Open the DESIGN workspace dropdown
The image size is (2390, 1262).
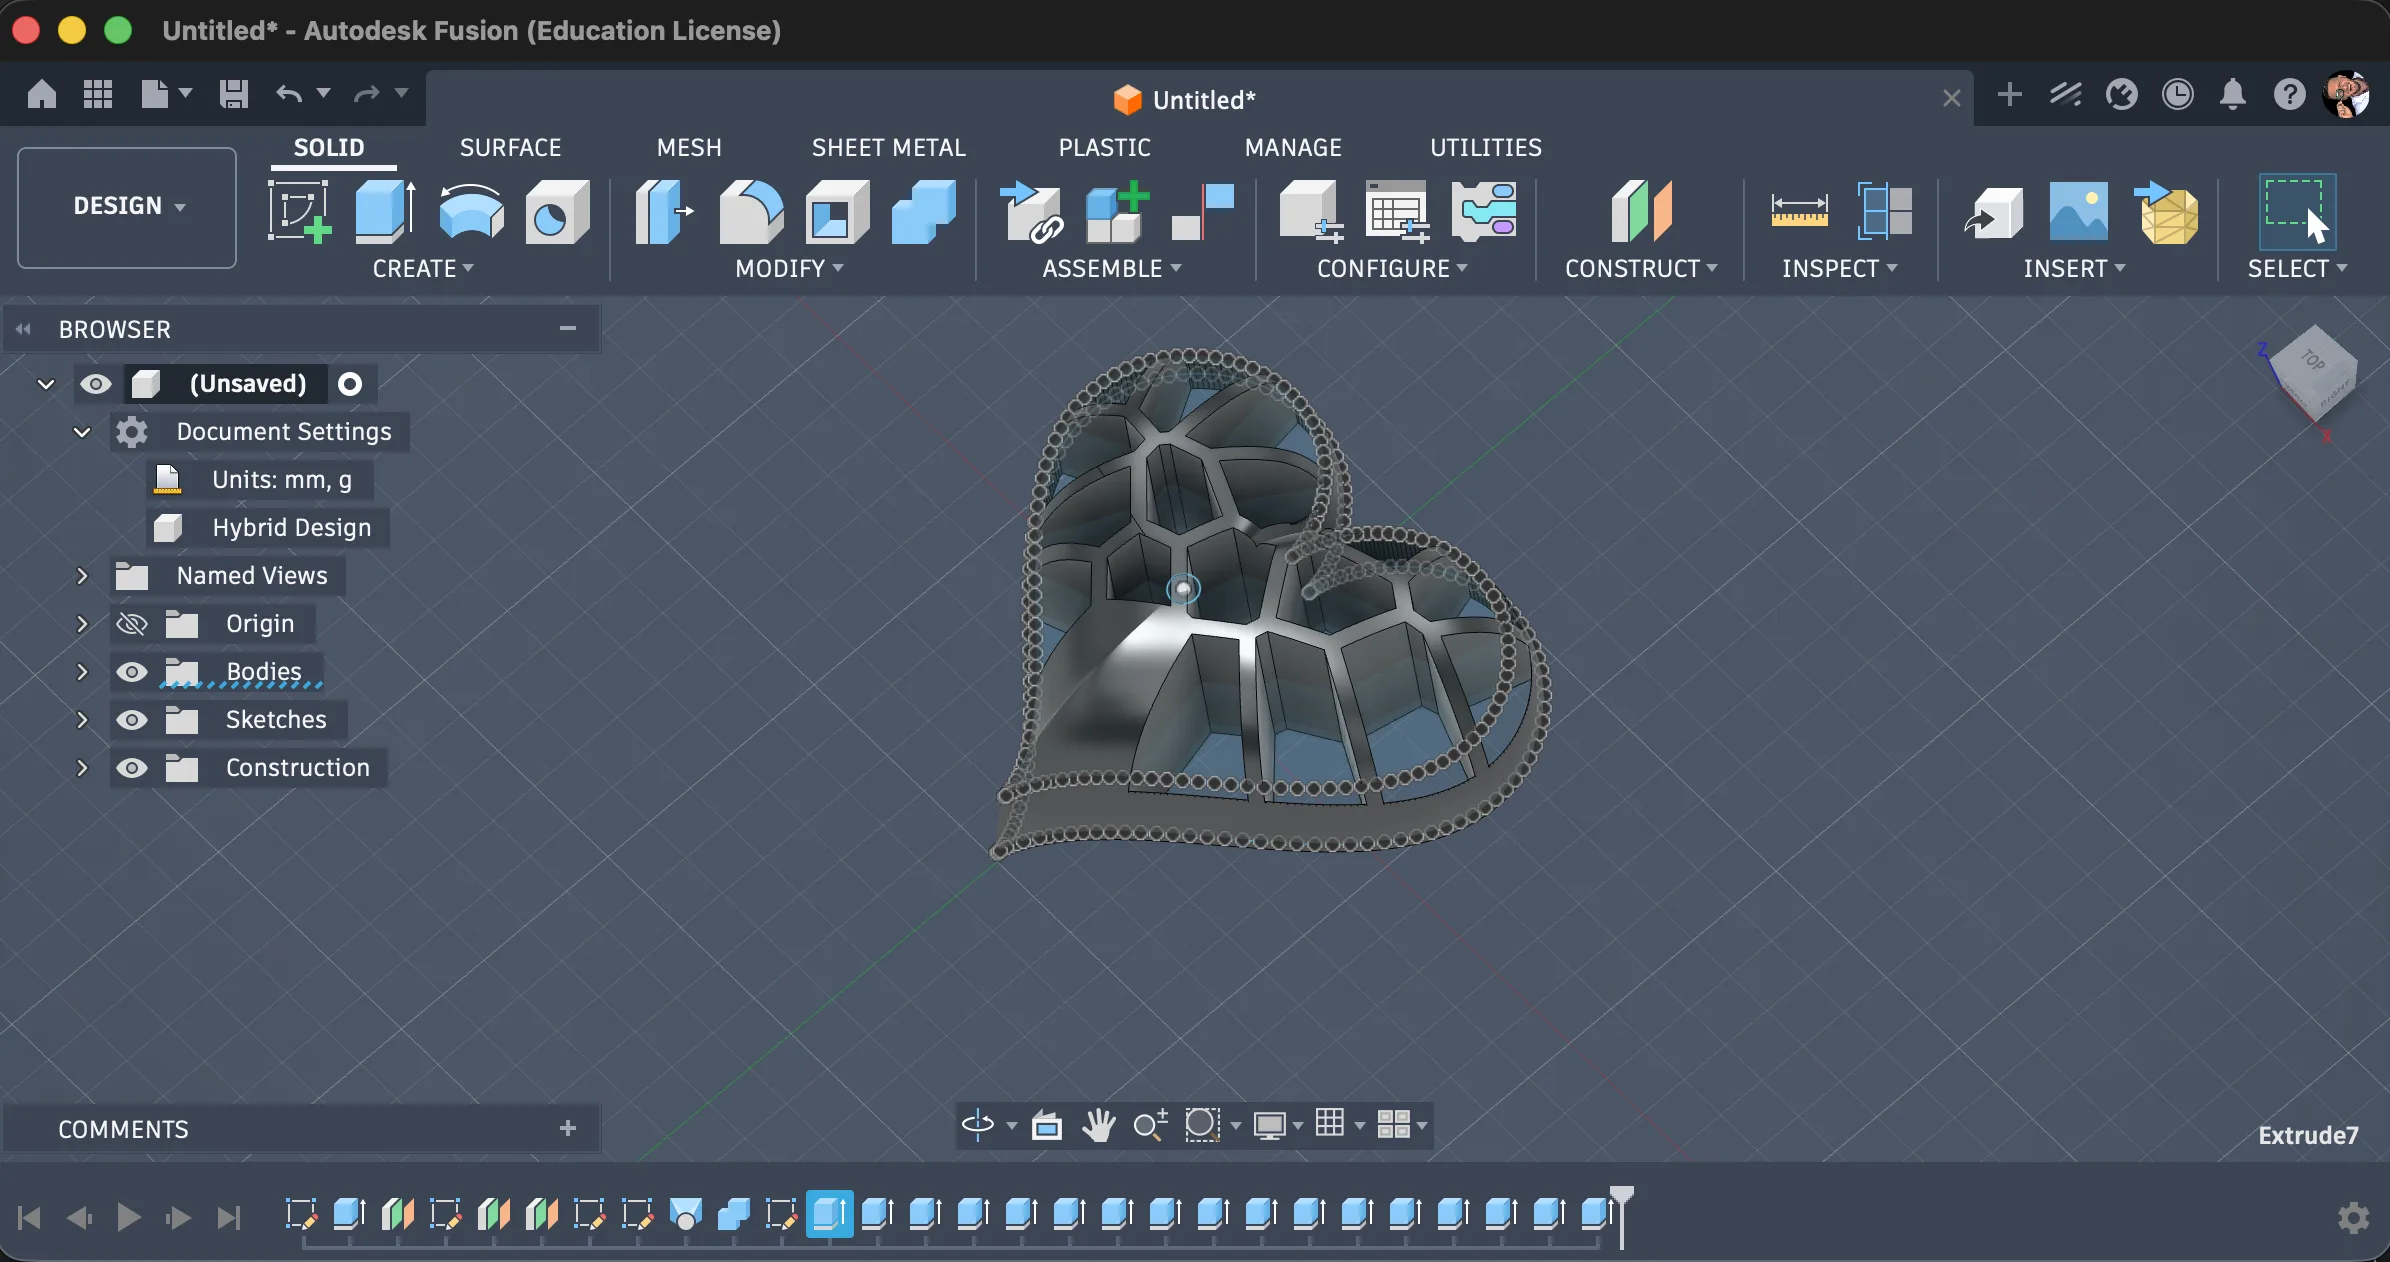(x=127, y=207)
